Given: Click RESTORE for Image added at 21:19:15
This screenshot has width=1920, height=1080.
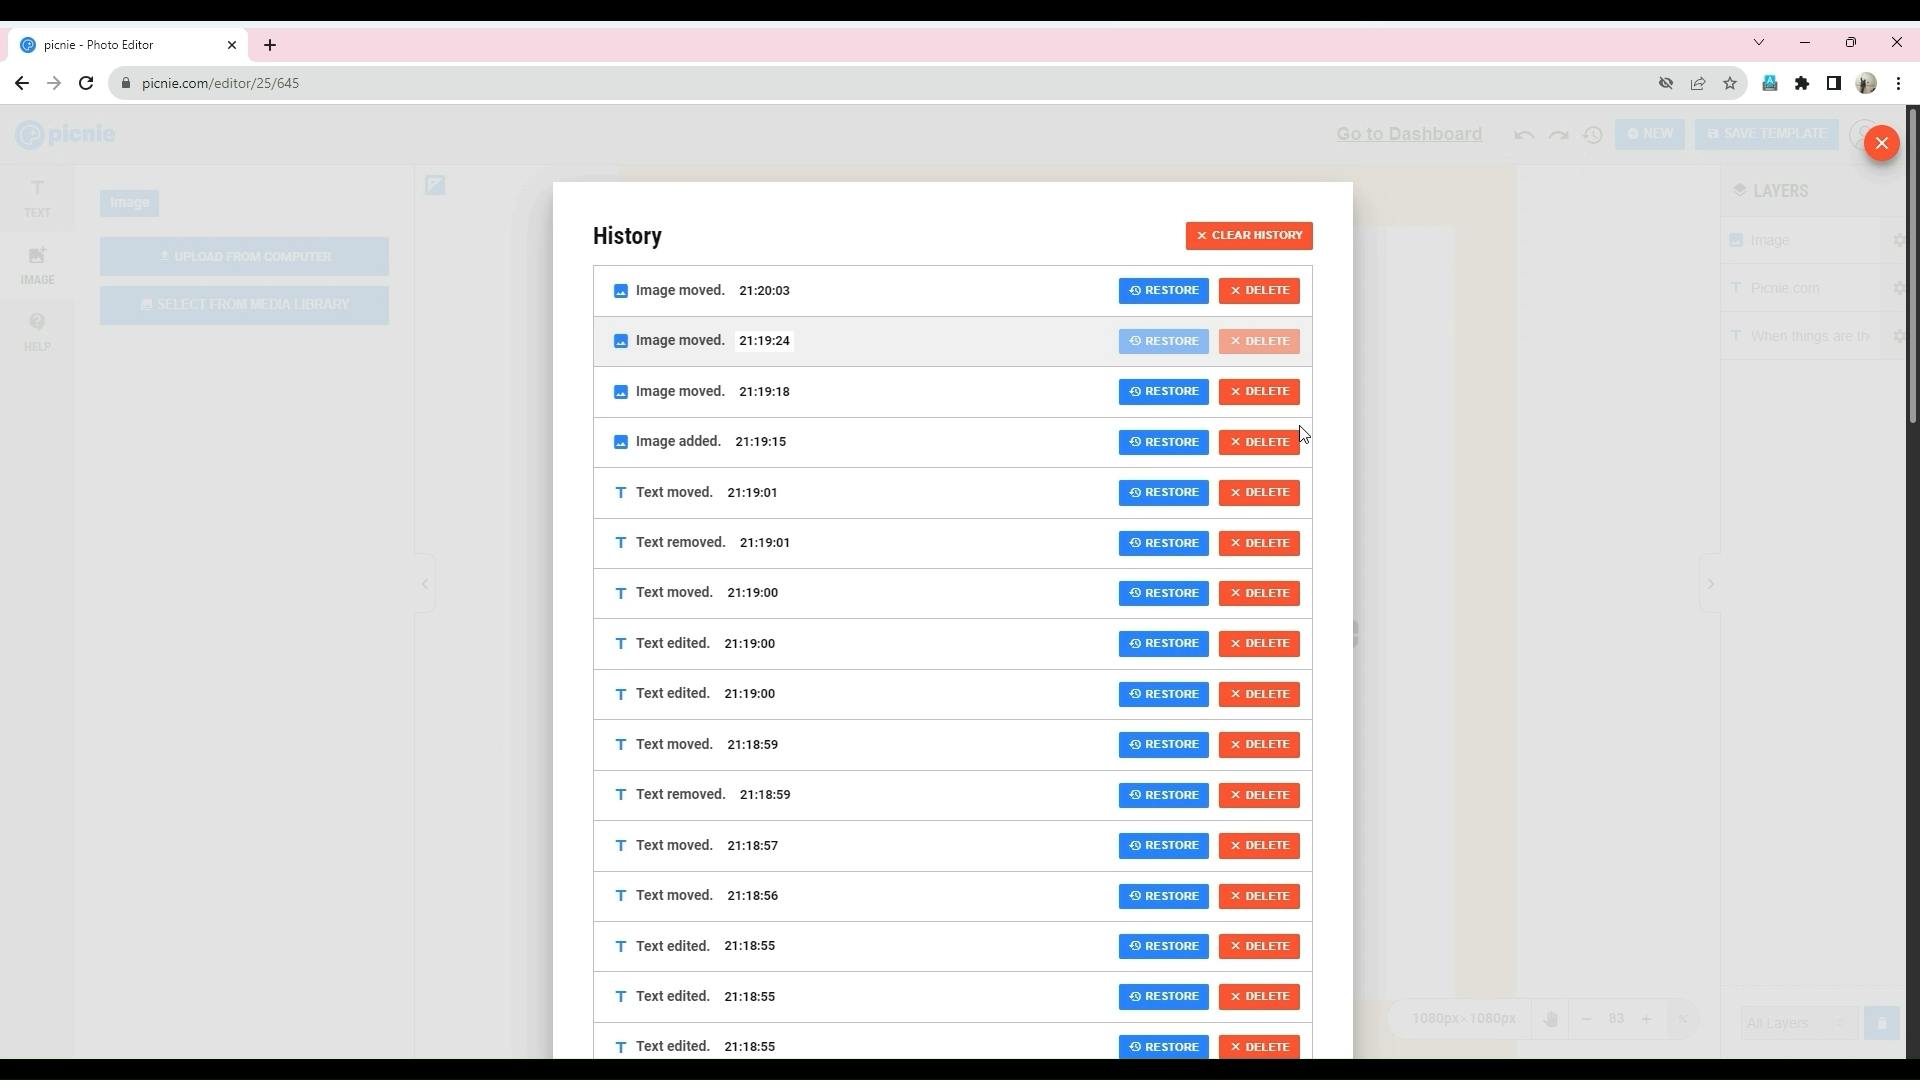Looking at the screenshot, I should pos(1163,440).
